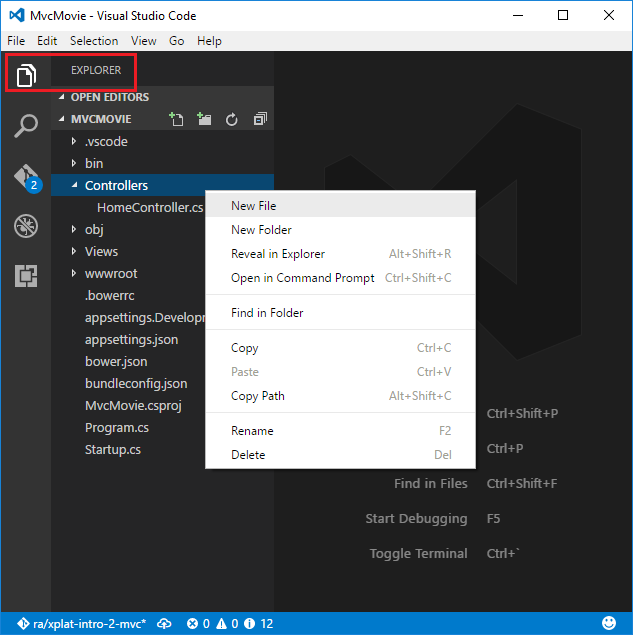Open the Help menu
The height and width of the screenshot is (635, 633).
click(209, 41)
